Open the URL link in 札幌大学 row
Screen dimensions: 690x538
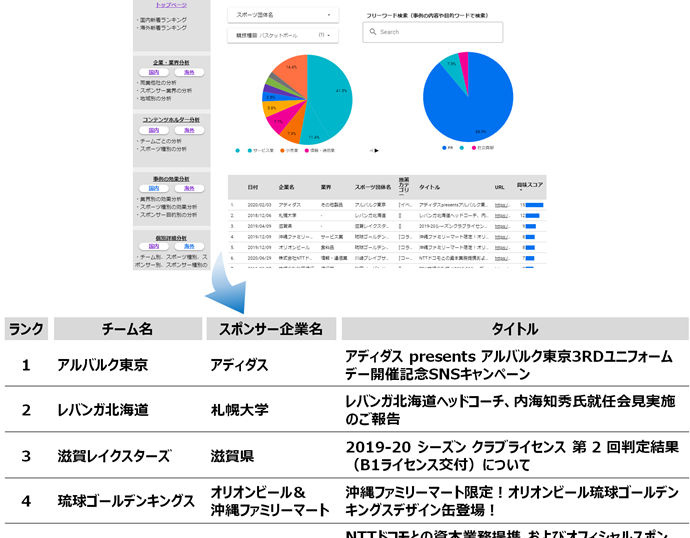point(502,216)
